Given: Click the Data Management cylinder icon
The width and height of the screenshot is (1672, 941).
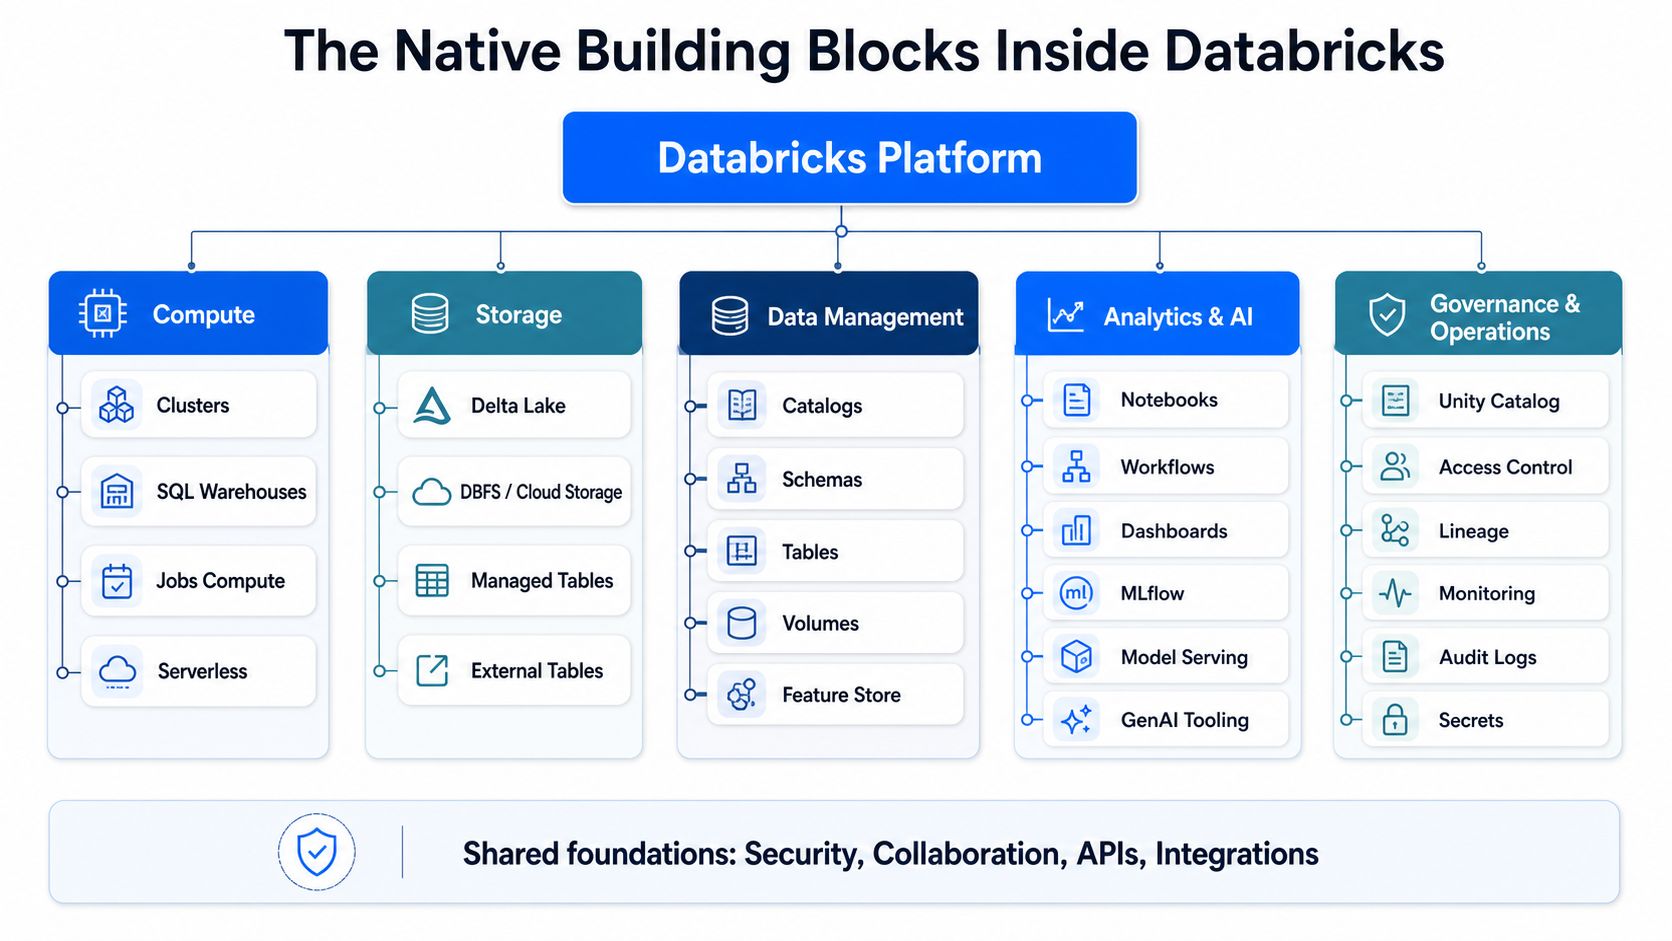Looking at the screenshot, I should tap(730, 316).
